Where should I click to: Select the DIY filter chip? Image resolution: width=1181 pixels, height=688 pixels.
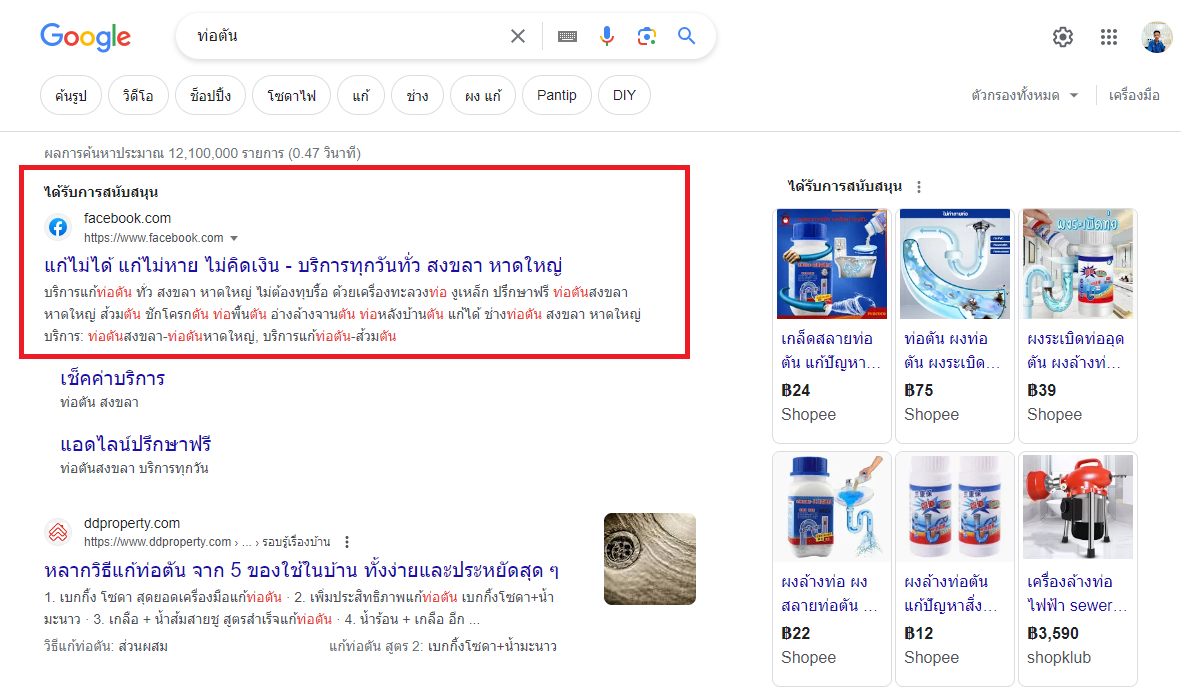624,96
